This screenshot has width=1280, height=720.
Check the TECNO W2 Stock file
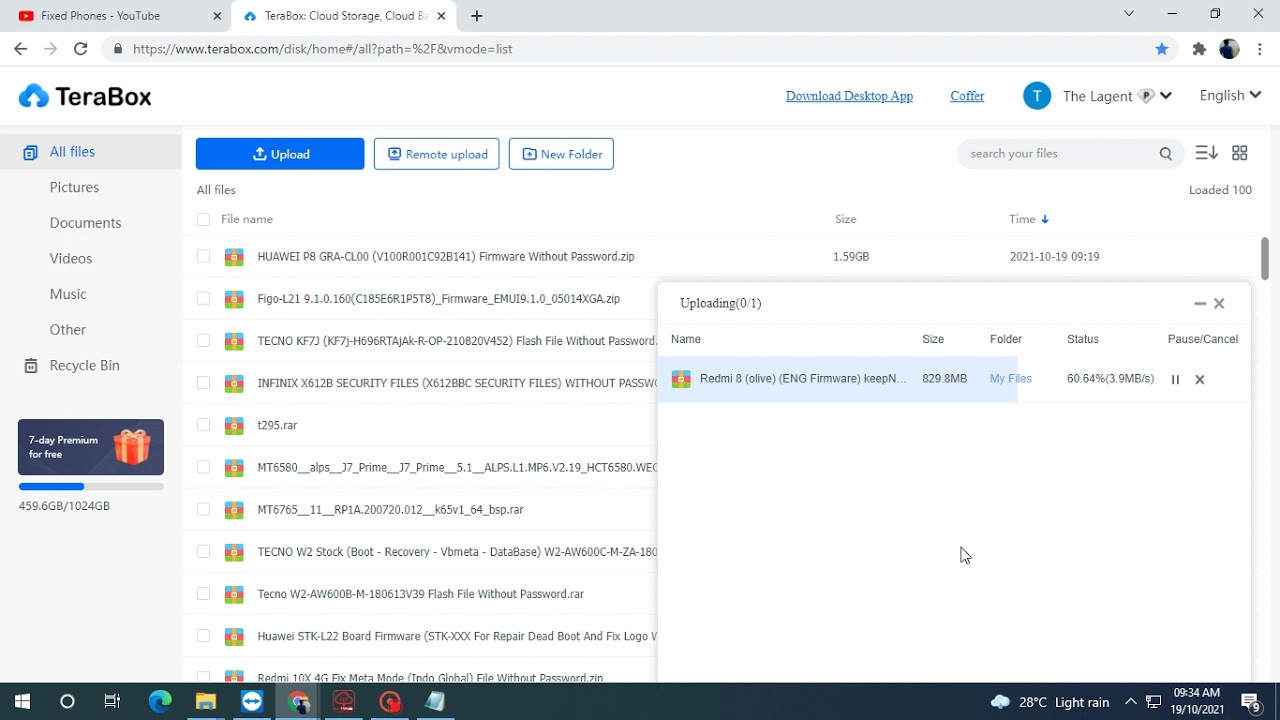tap(204, 551)
